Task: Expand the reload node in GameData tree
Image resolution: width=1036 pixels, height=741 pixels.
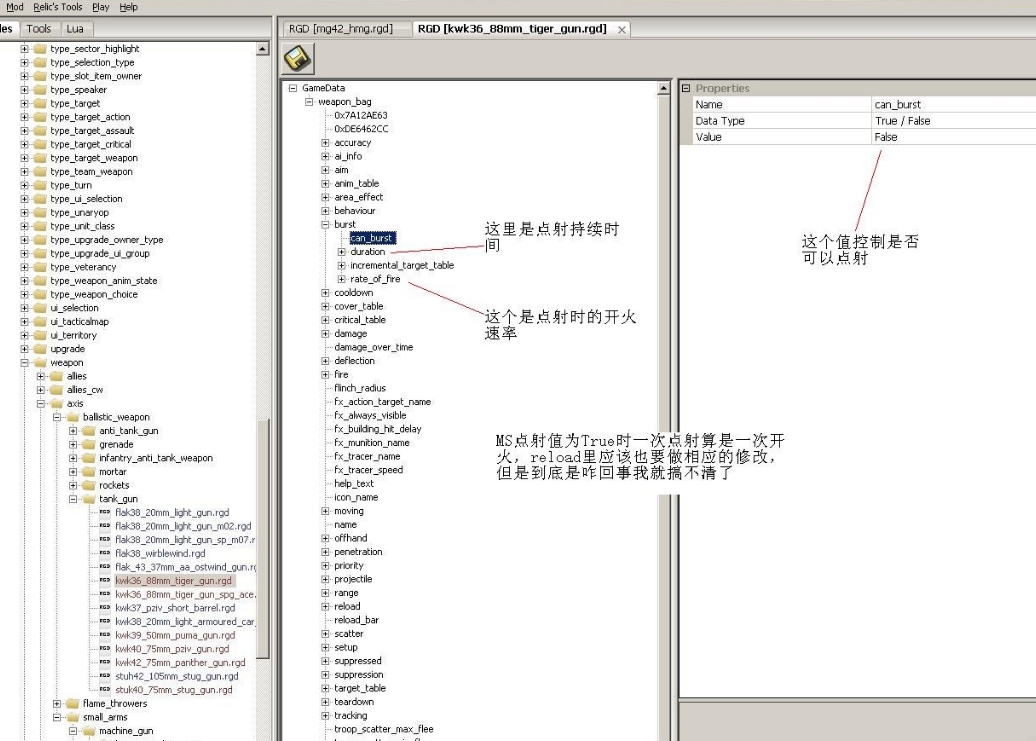Action: tap(325, 606)
